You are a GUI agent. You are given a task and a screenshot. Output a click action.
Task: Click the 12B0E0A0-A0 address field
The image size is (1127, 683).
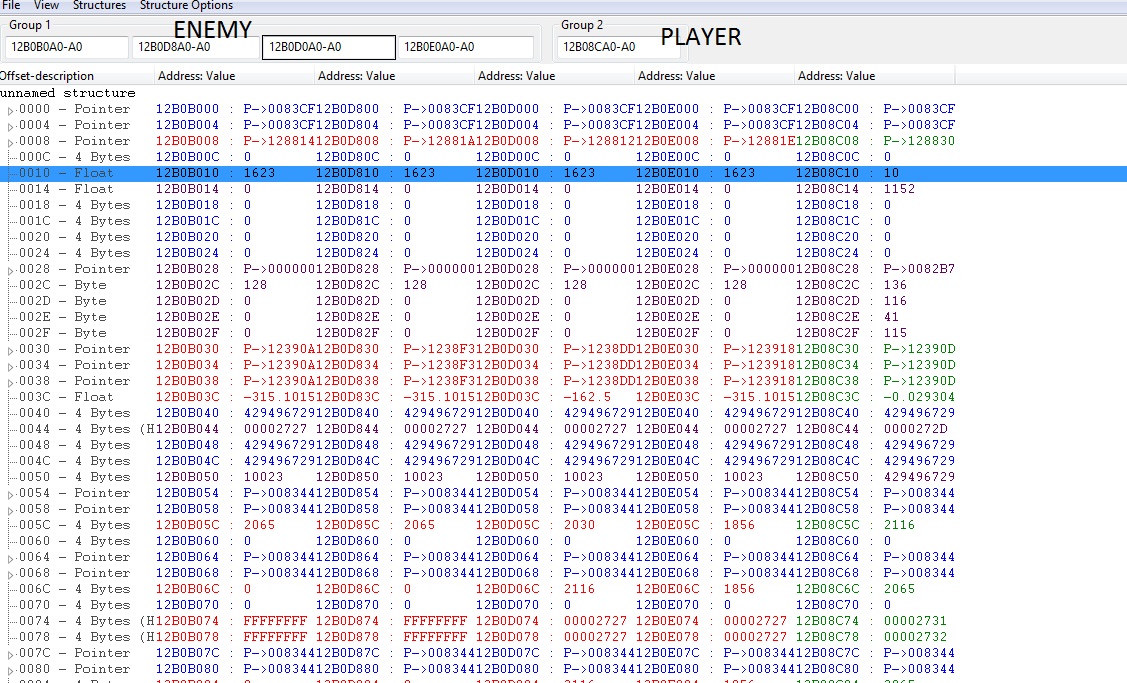click(466, 47)
